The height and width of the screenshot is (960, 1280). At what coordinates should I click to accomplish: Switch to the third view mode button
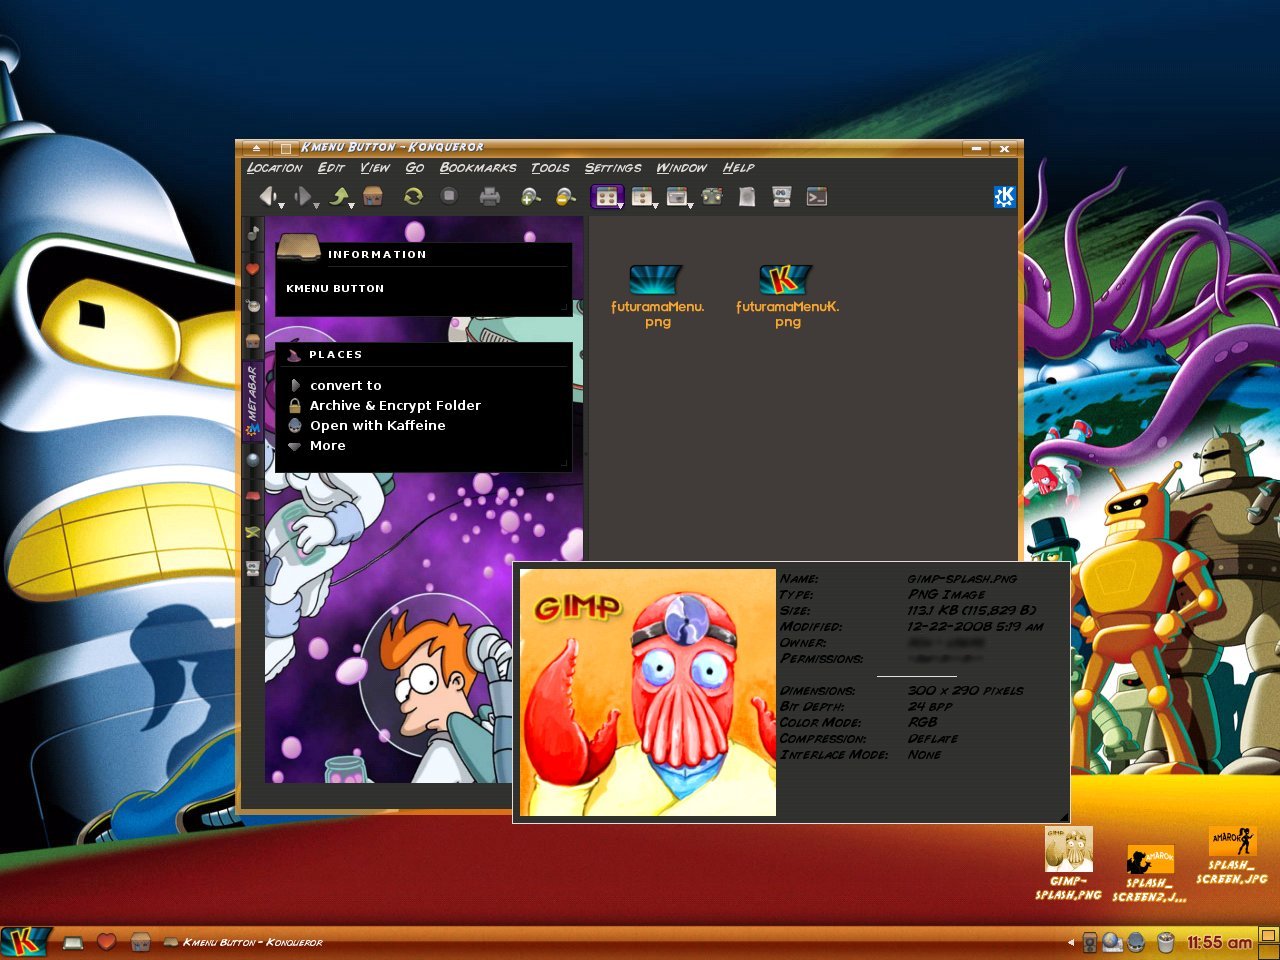point(677,196)
